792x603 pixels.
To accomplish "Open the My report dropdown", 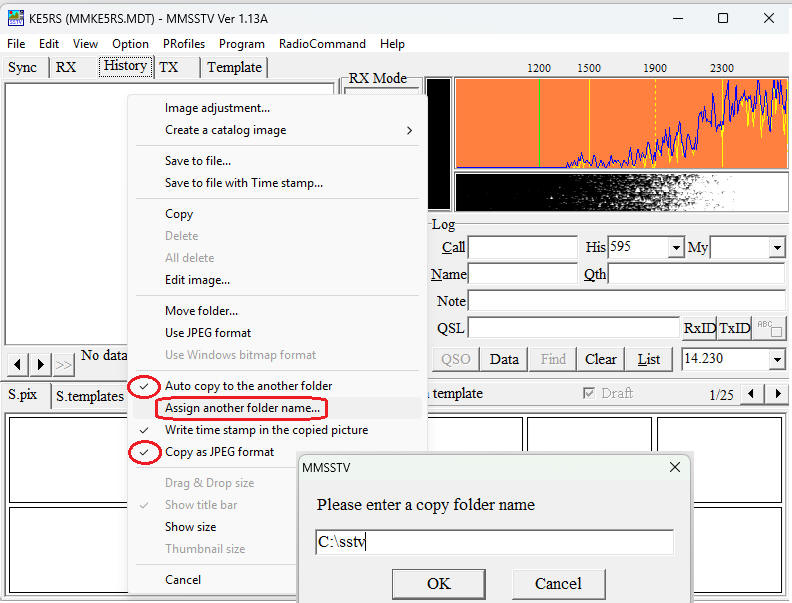I will click(777, 247).
